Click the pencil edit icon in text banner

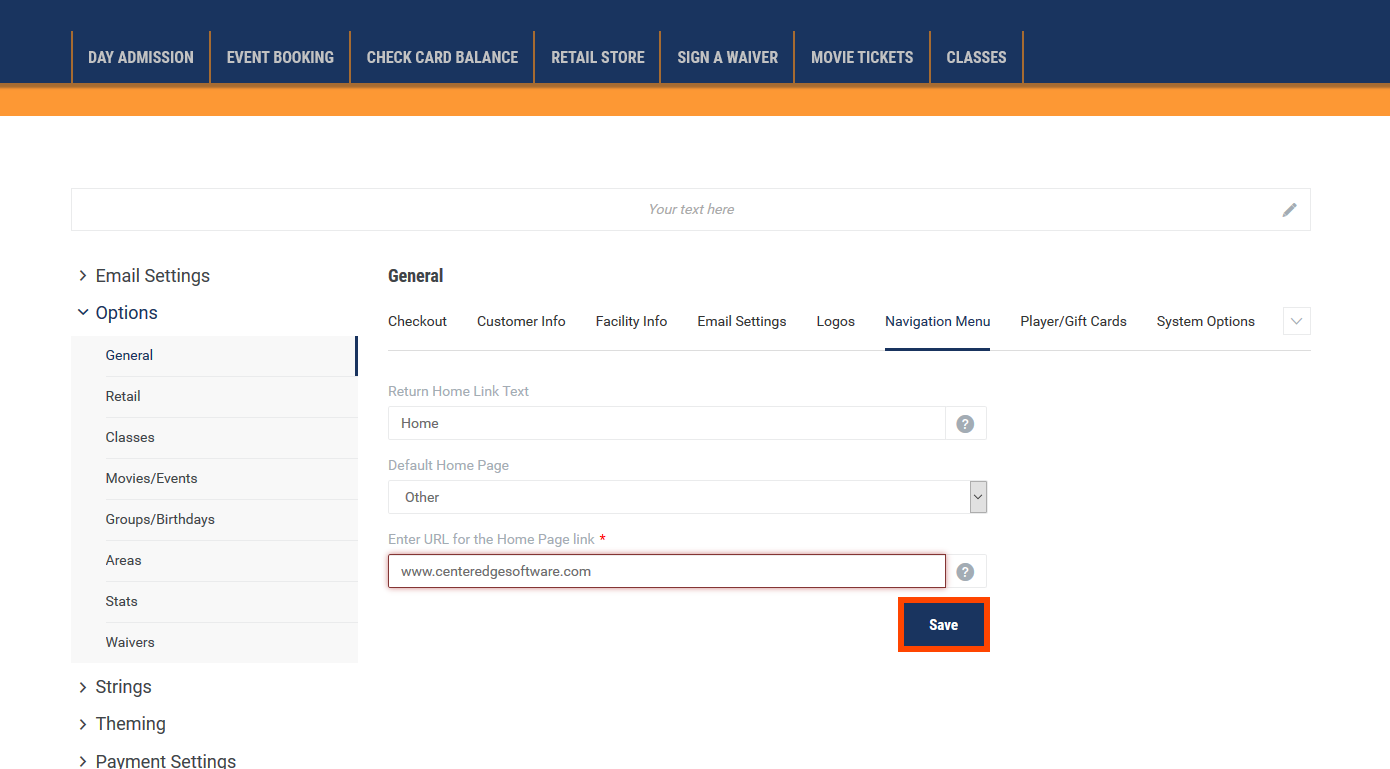pos(1290,210)
